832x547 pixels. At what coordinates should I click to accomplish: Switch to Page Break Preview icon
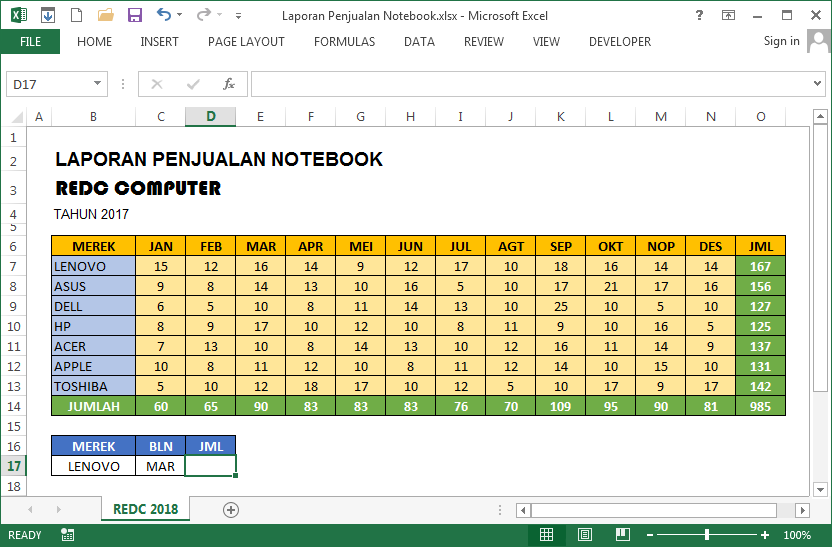(622, 535)
